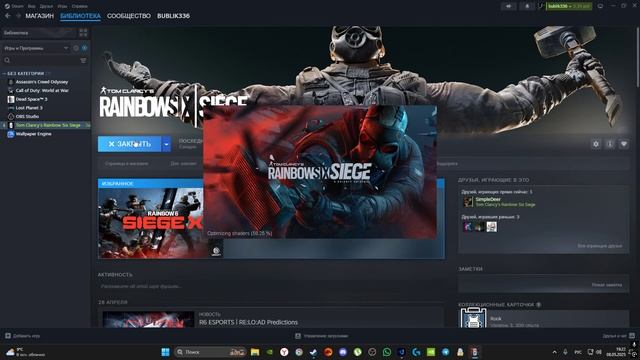Viewport: 640px width, 360px height.
Task: Open Telegram from the taskbar
Action: [x=445, y=352]
